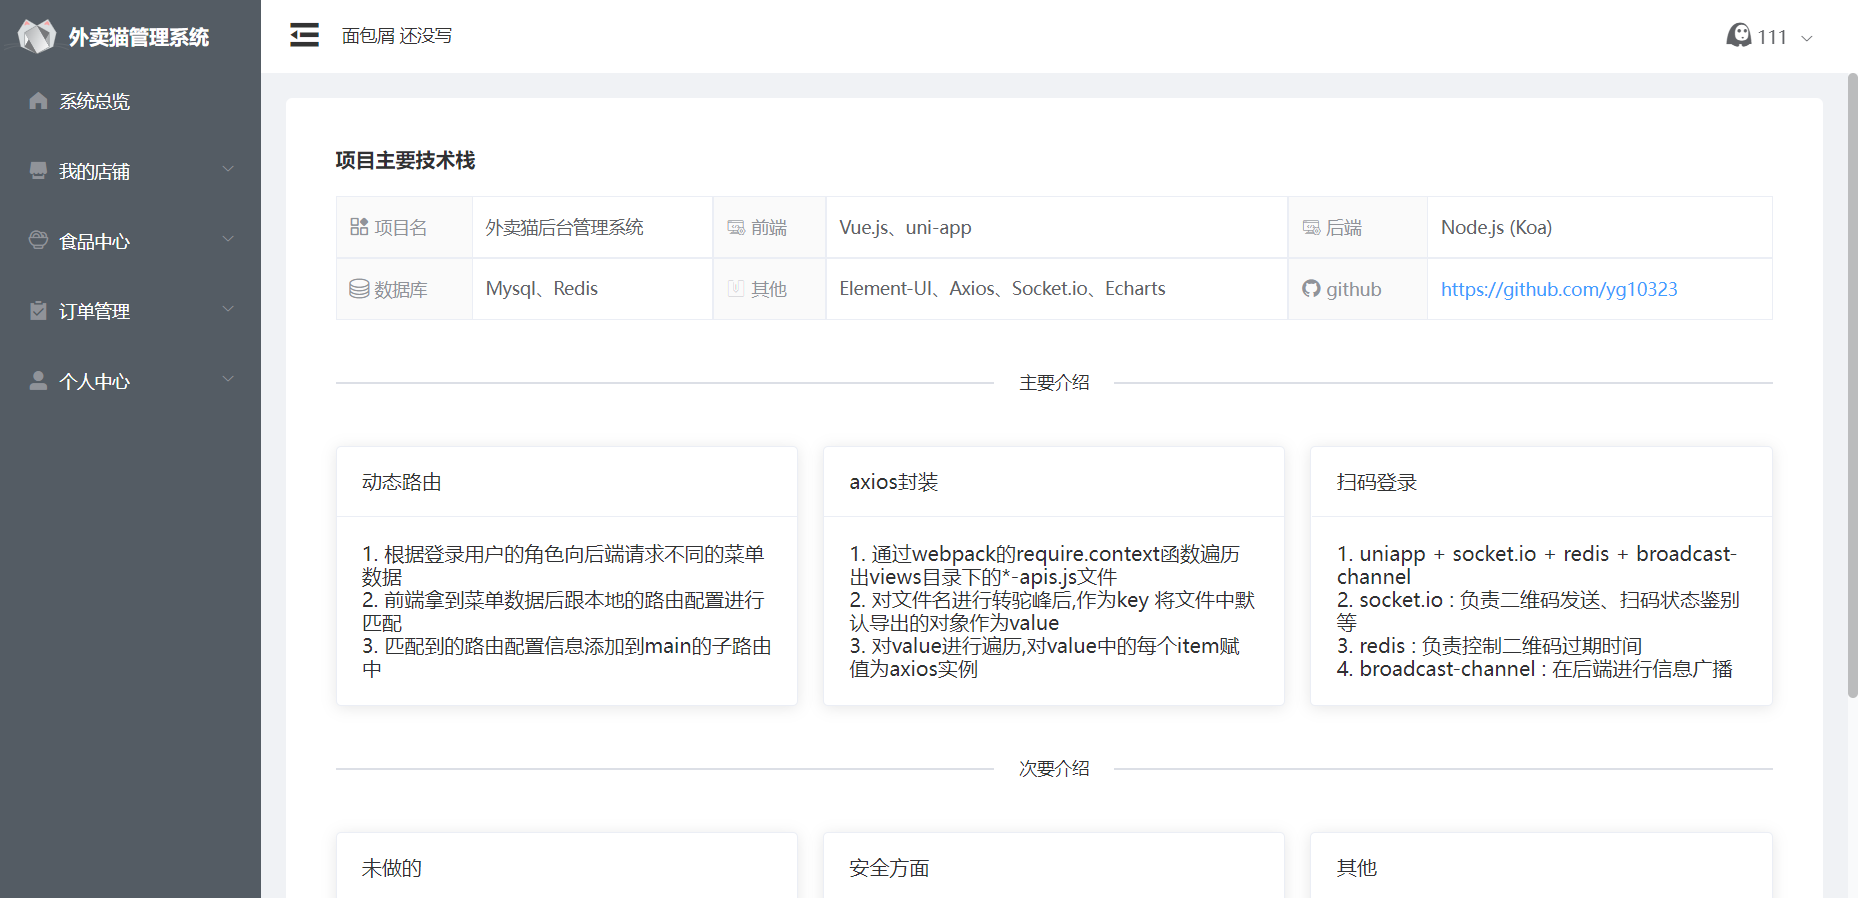Click the 未做的 card header
The width and height of the screenshot is (1858, 898).
[x=567, y=868]
